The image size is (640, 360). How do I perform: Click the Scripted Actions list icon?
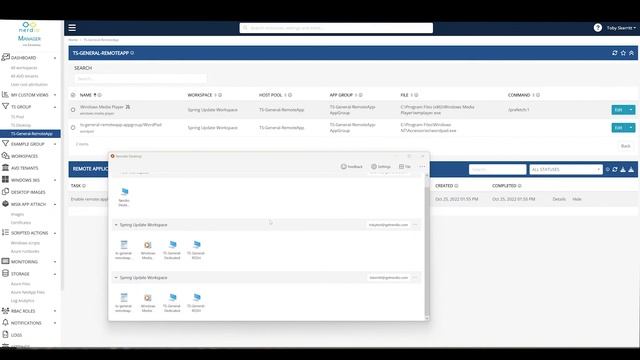tap(5, 233)
